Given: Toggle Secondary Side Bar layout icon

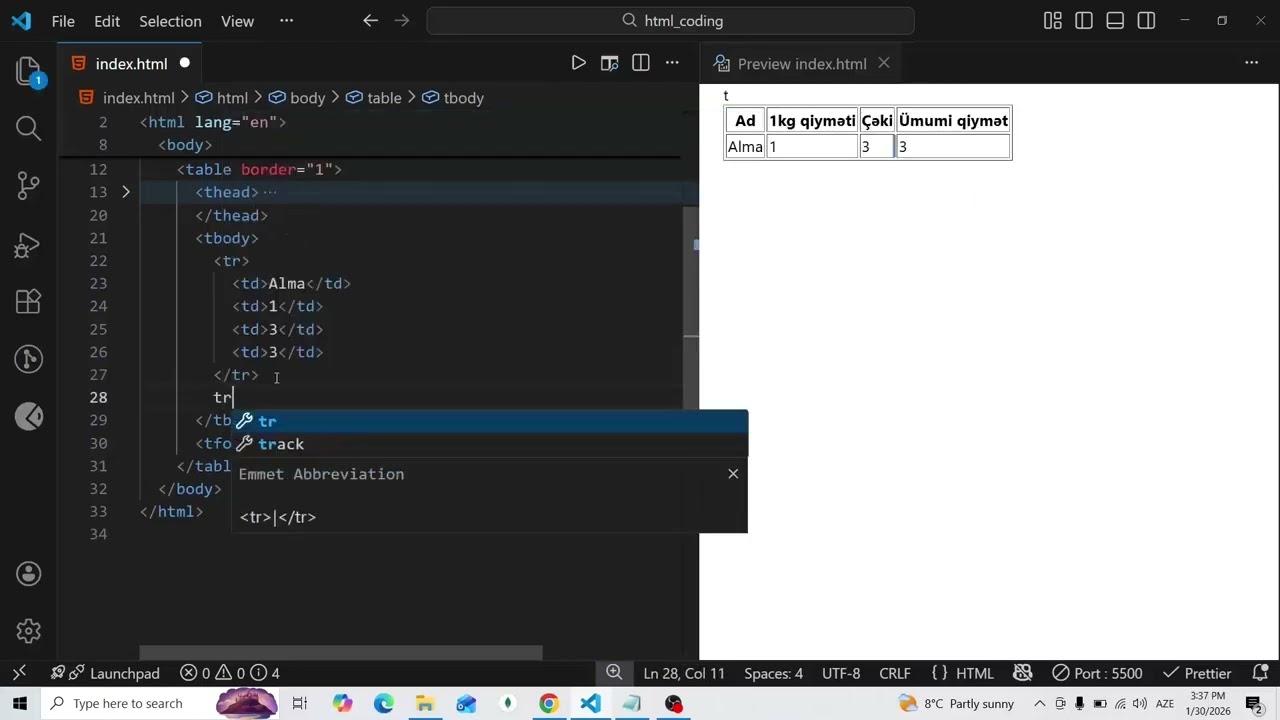Looking at the screenshot, I should (x=1147, y=20).
